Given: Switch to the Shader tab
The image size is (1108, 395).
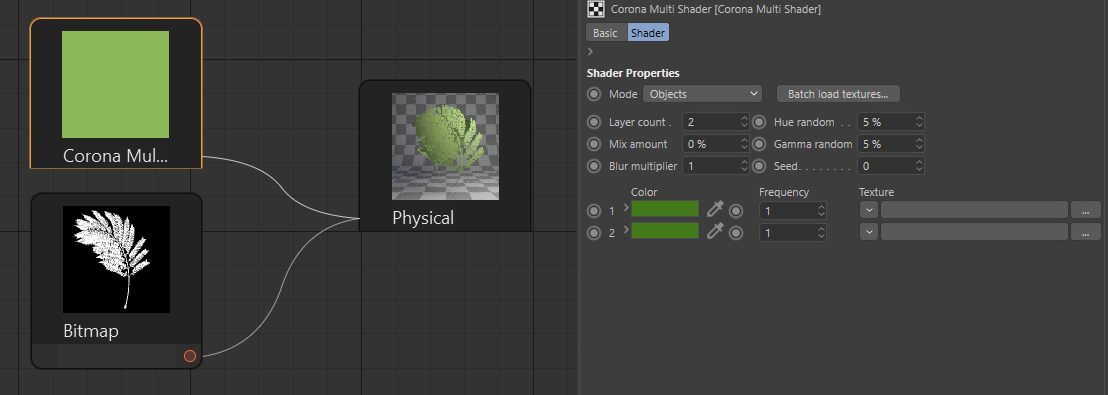Looking at the screenshot, I should [648, 33].
